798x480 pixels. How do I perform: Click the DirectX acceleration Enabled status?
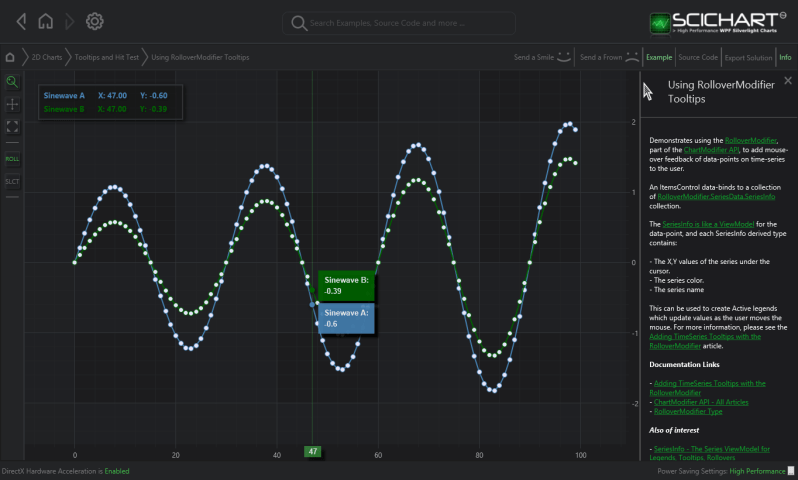117,471
